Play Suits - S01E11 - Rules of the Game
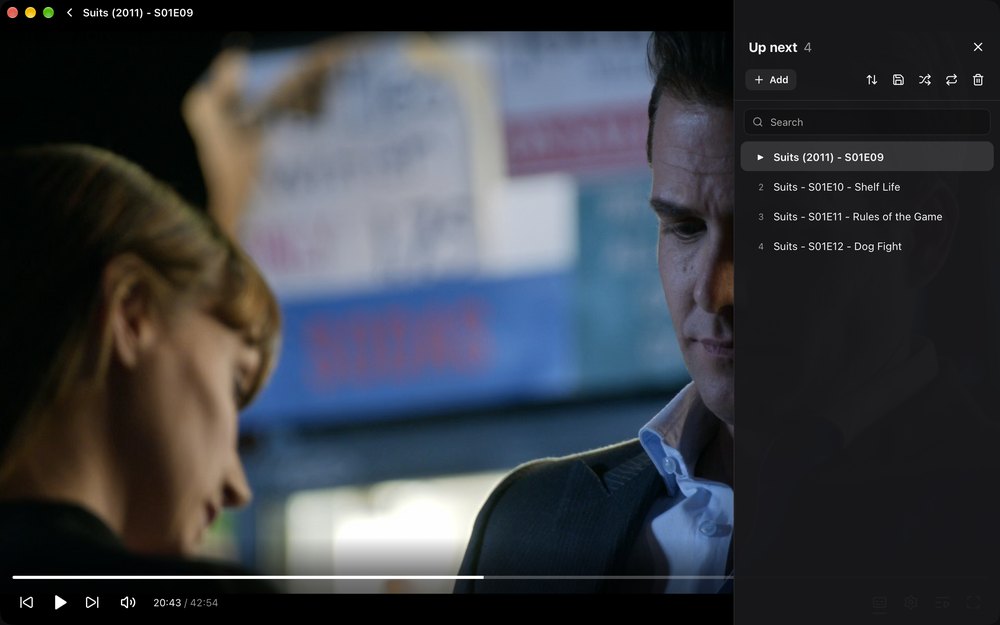Image resolution: width=1000 pixels, height=625 pixels. (867, 217)
